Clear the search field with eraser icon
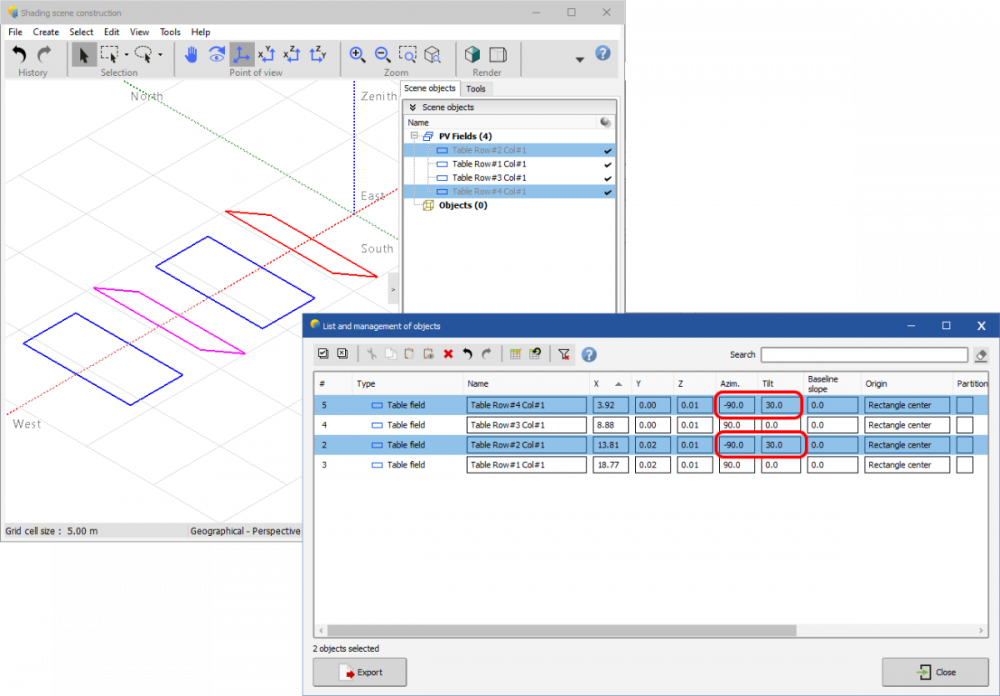This screenshot has height=696, width=1000. pyautogui.click(x=981, y=355)
